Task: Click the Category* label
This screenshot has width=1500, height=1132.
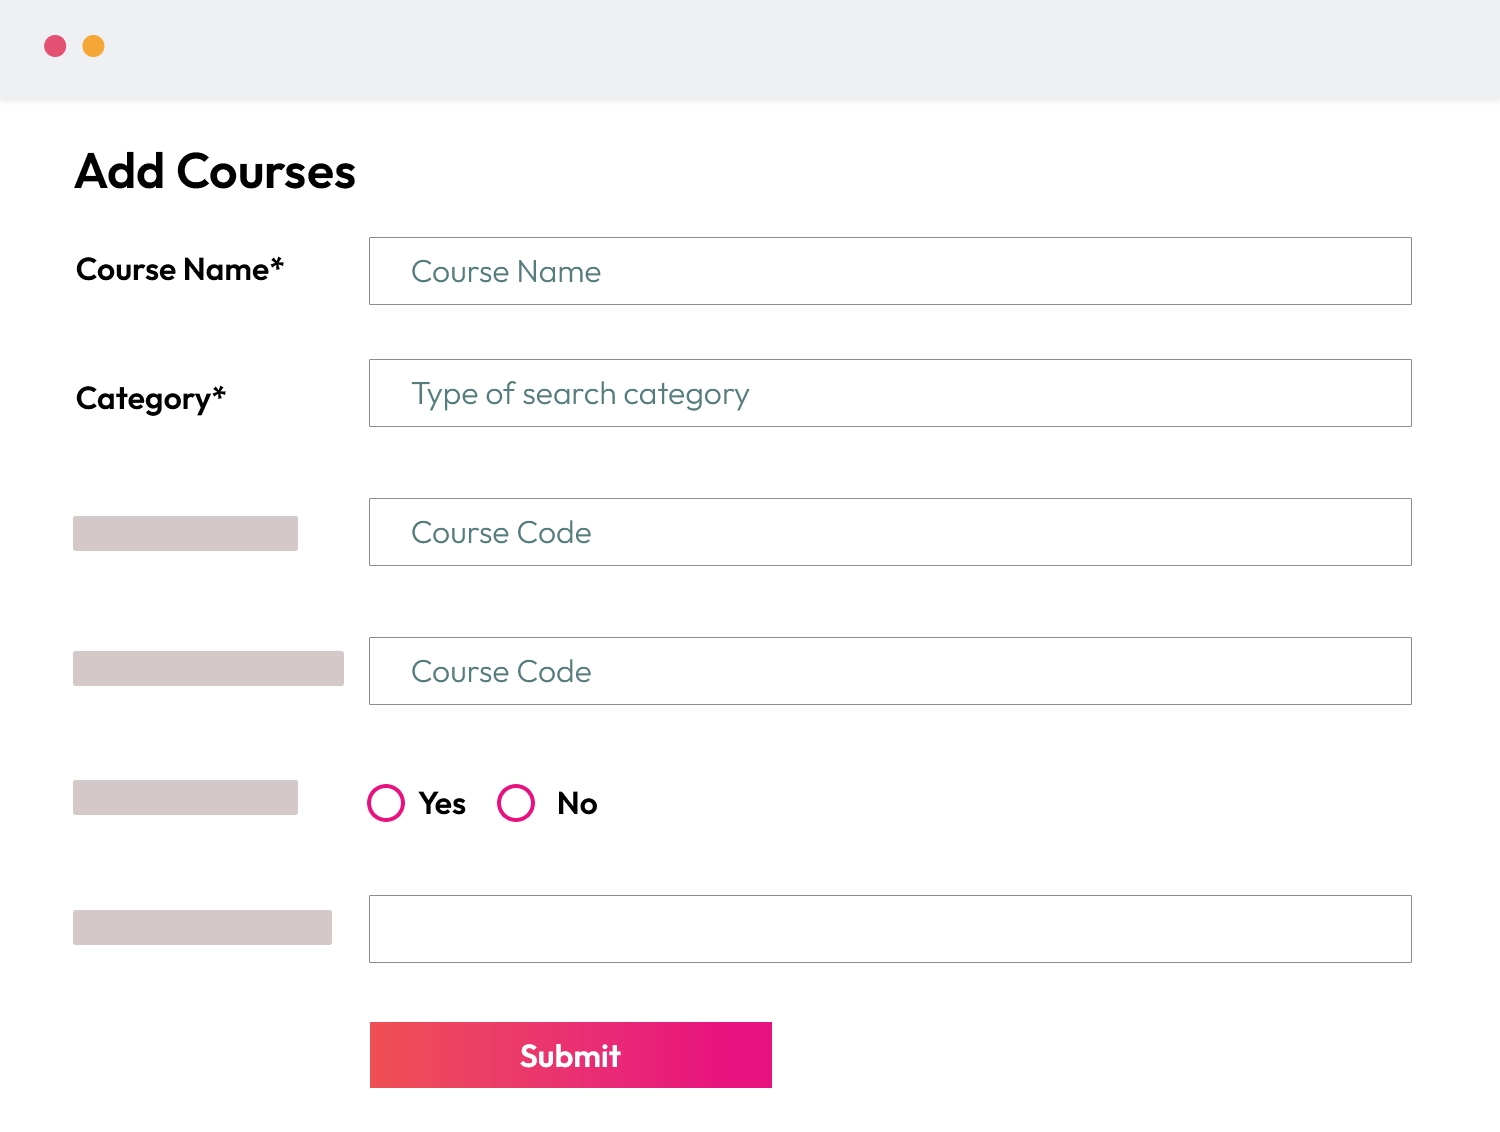Action: [151, 398]
